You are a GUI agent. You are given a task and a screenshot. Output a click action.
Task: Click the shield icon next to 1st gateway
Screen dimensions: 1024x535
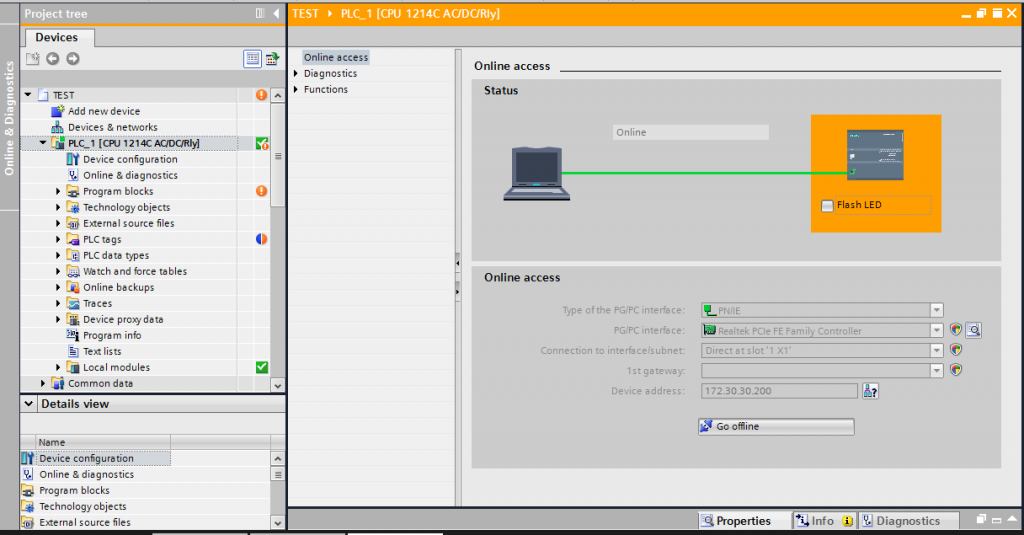click(x=956, y=370)
